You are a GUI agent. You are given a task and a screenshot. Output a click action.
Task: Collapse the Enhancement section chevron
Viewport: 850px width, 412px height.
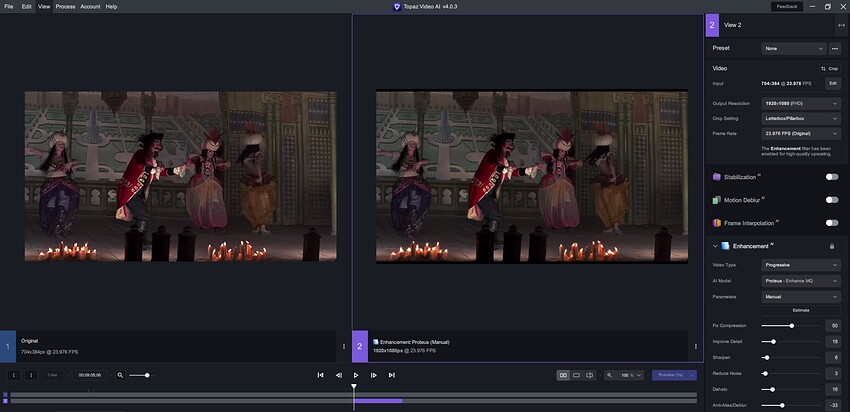click(x=714, y=245)
